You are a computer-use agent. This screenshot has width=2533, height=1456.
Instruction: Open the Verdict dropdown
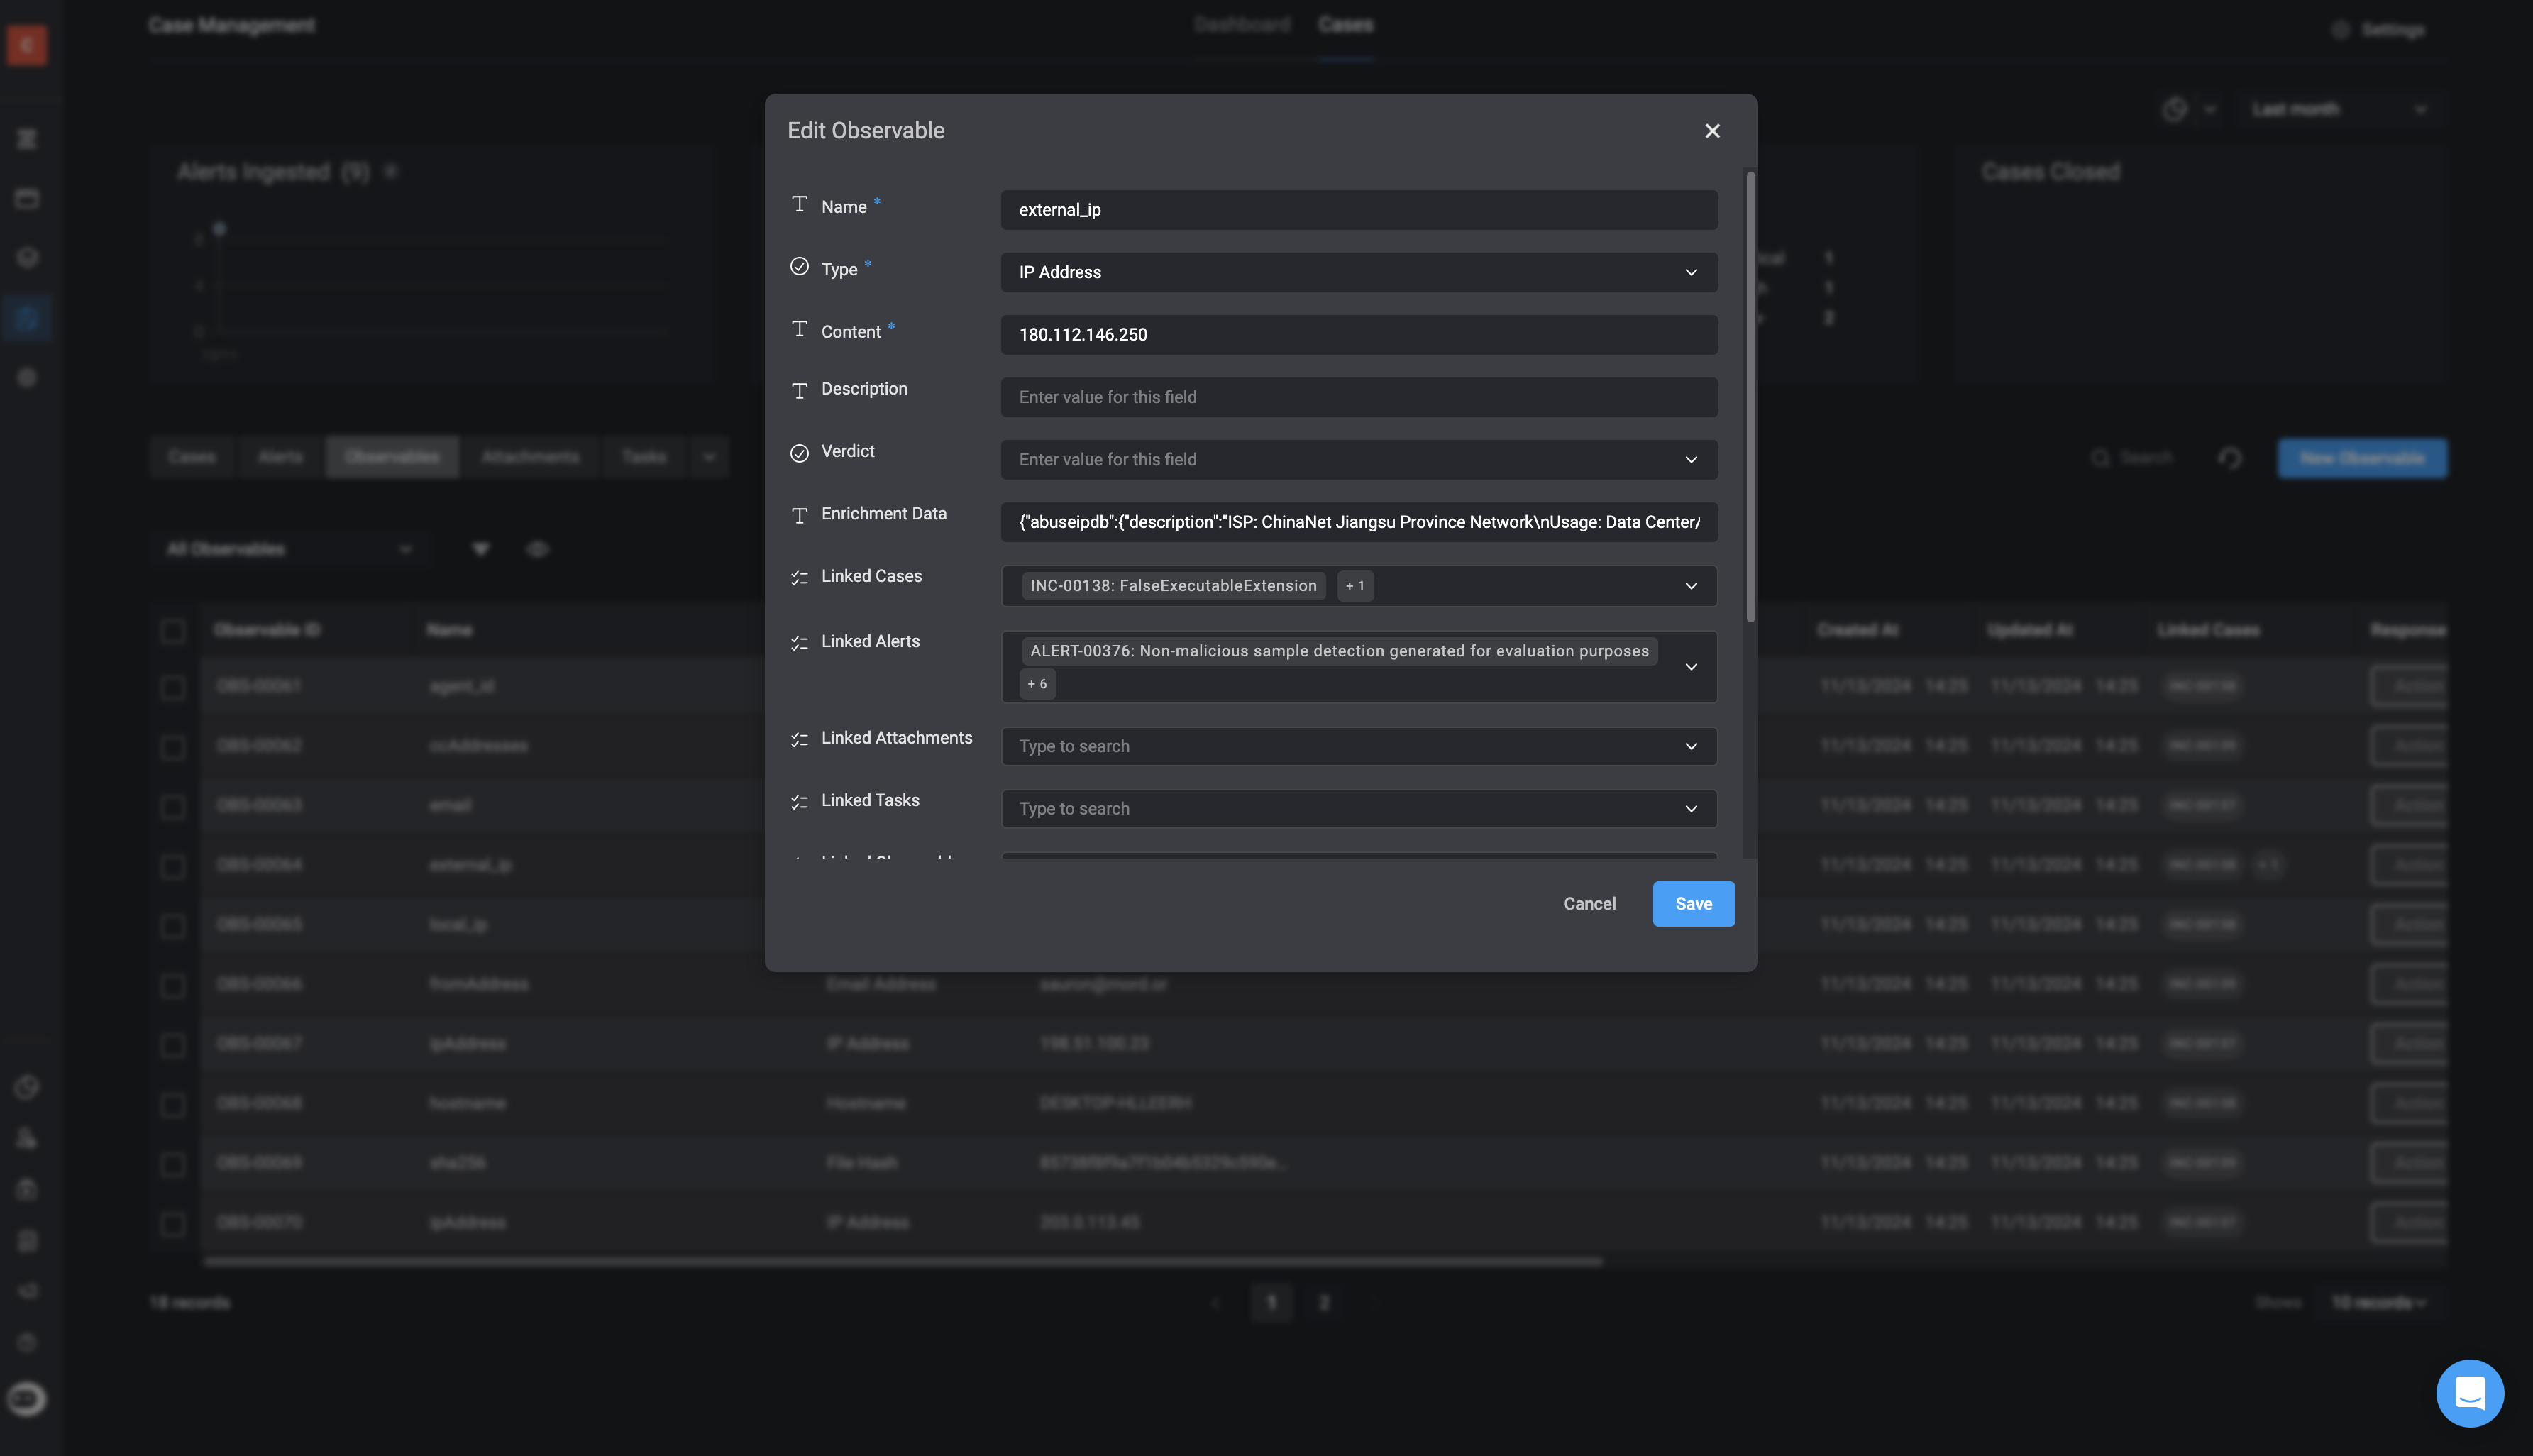tap(1359, 460)
